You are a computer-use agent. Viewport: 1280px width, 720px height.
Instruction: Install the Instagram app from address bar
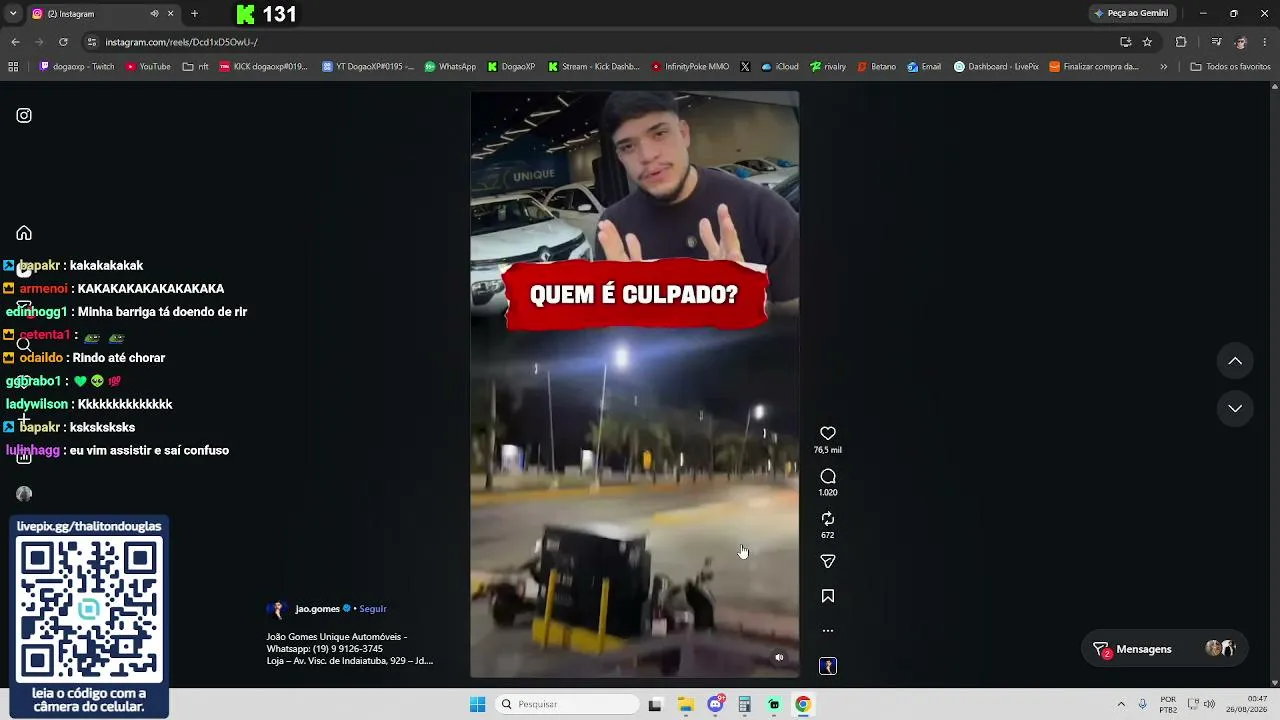1125,42
